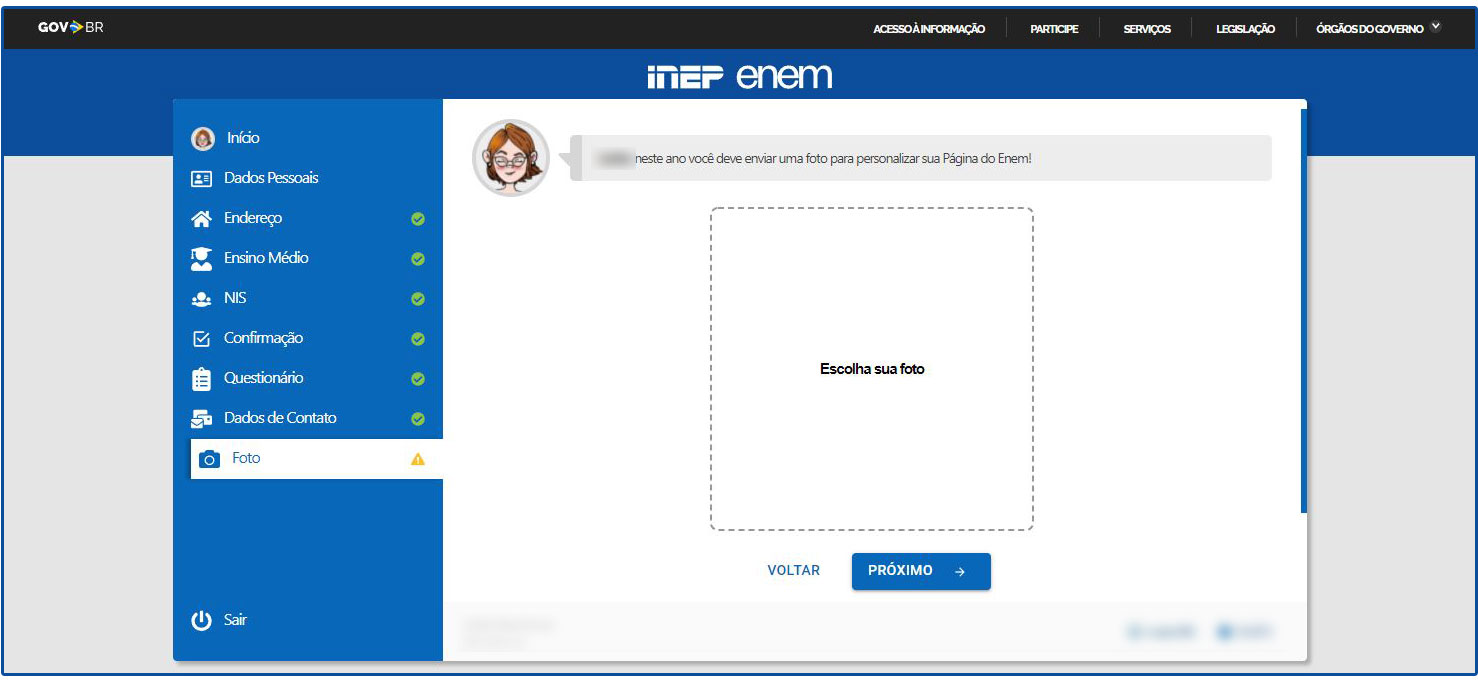Click green check beside Dados de Contato

(418, 419)
